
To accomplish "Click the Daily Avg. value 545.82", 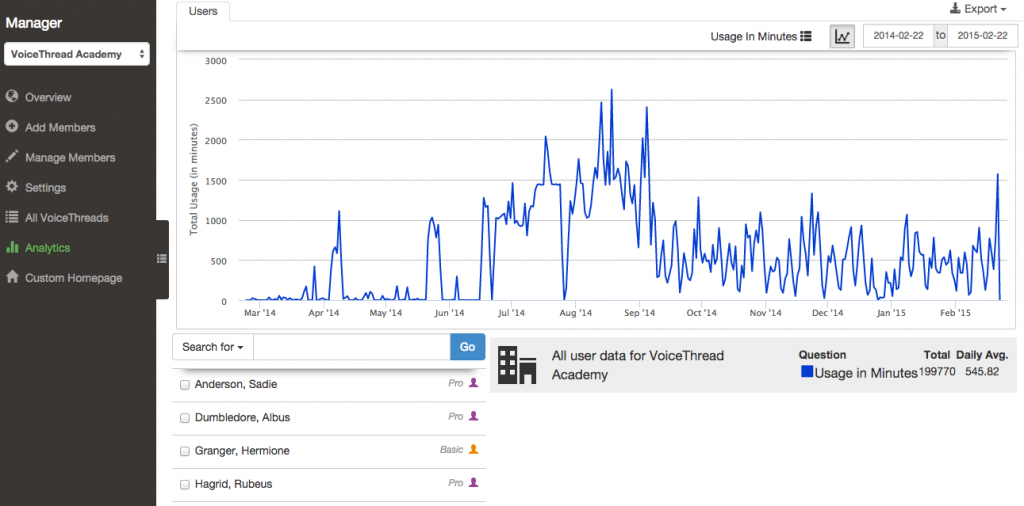I will pos(983,372).
